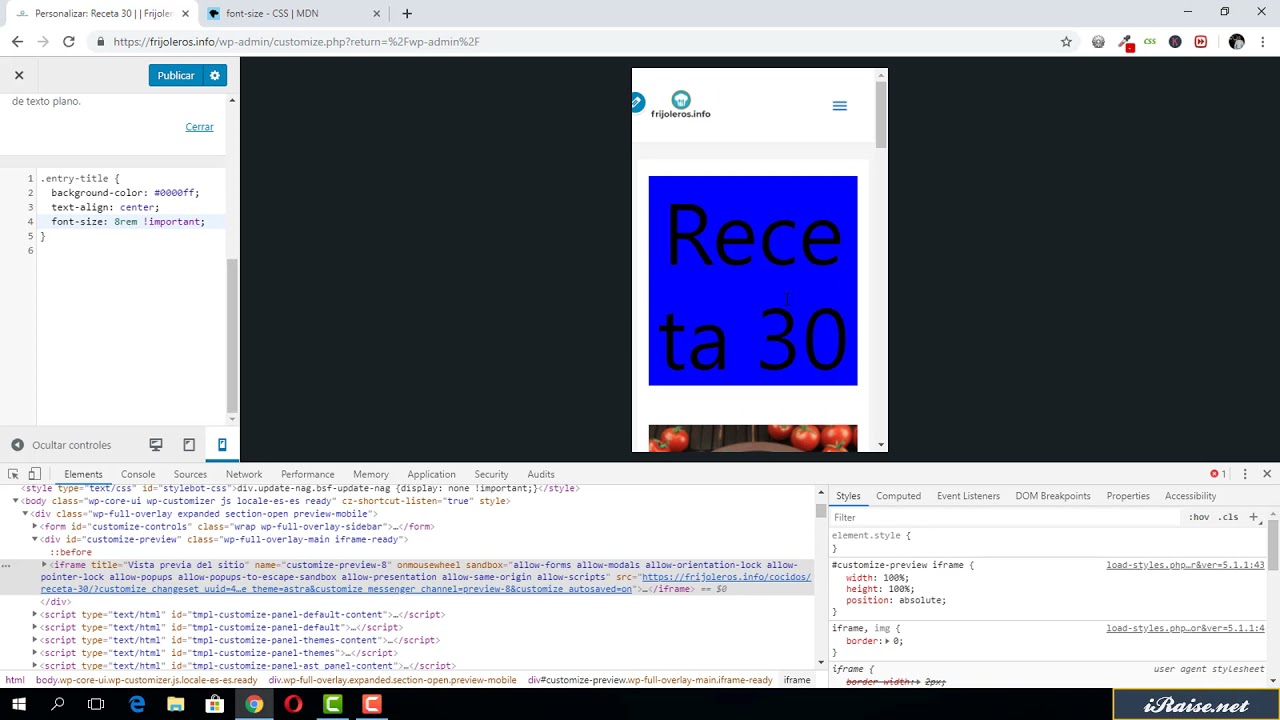The image size is (1280, 720).
Task: Switch to the Accessibility tab
Action: pyautogui.click(x=1190, y=496)
